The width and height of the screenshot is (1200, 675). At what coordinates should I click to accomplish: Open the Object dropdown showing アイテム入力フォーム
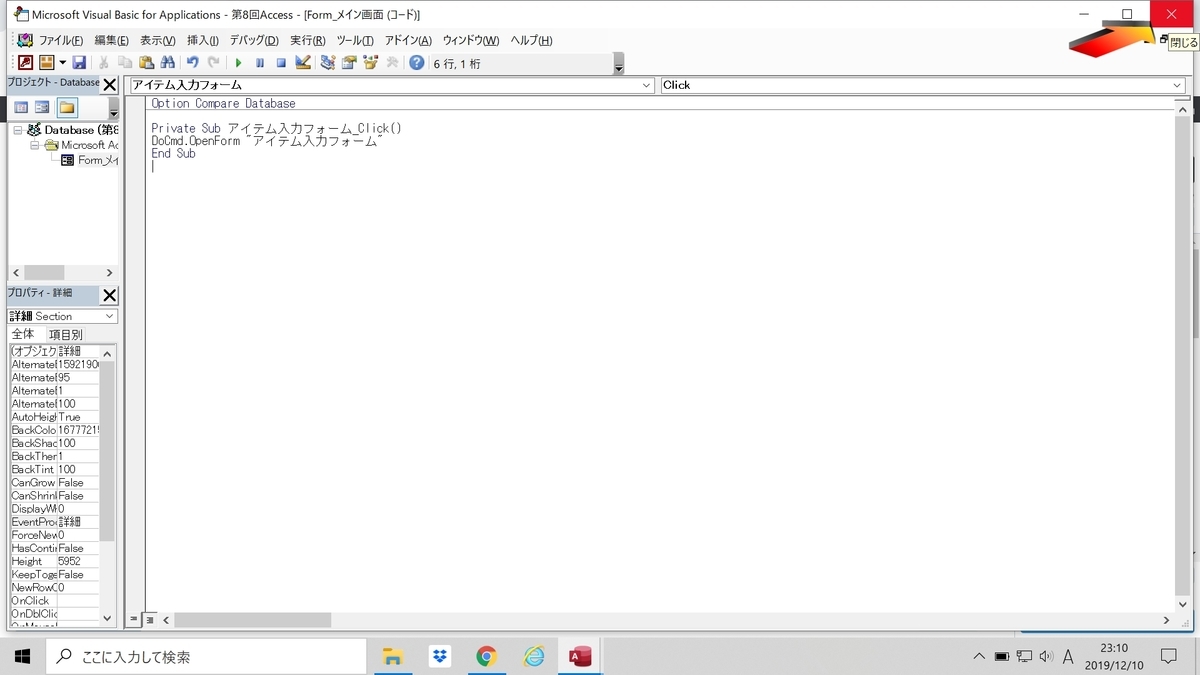click(392, 85)
